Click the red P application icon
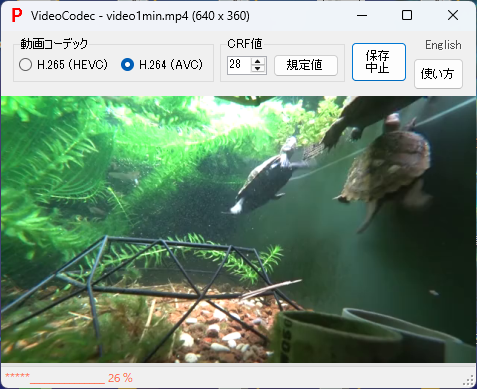 click(17, 16)
